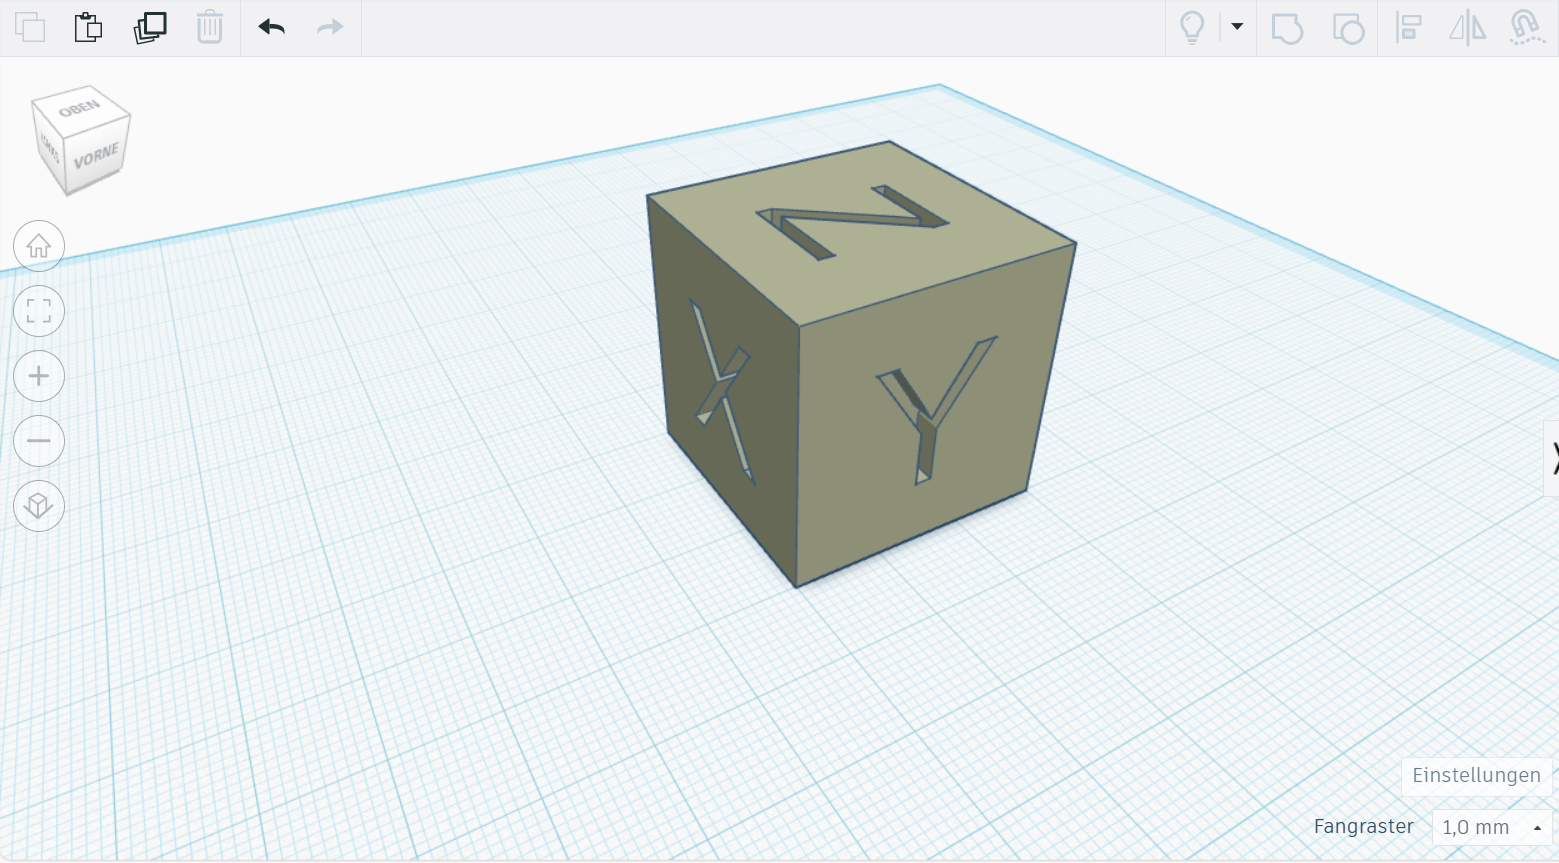
Task: Redo the undone action
Action: [330, 27]
